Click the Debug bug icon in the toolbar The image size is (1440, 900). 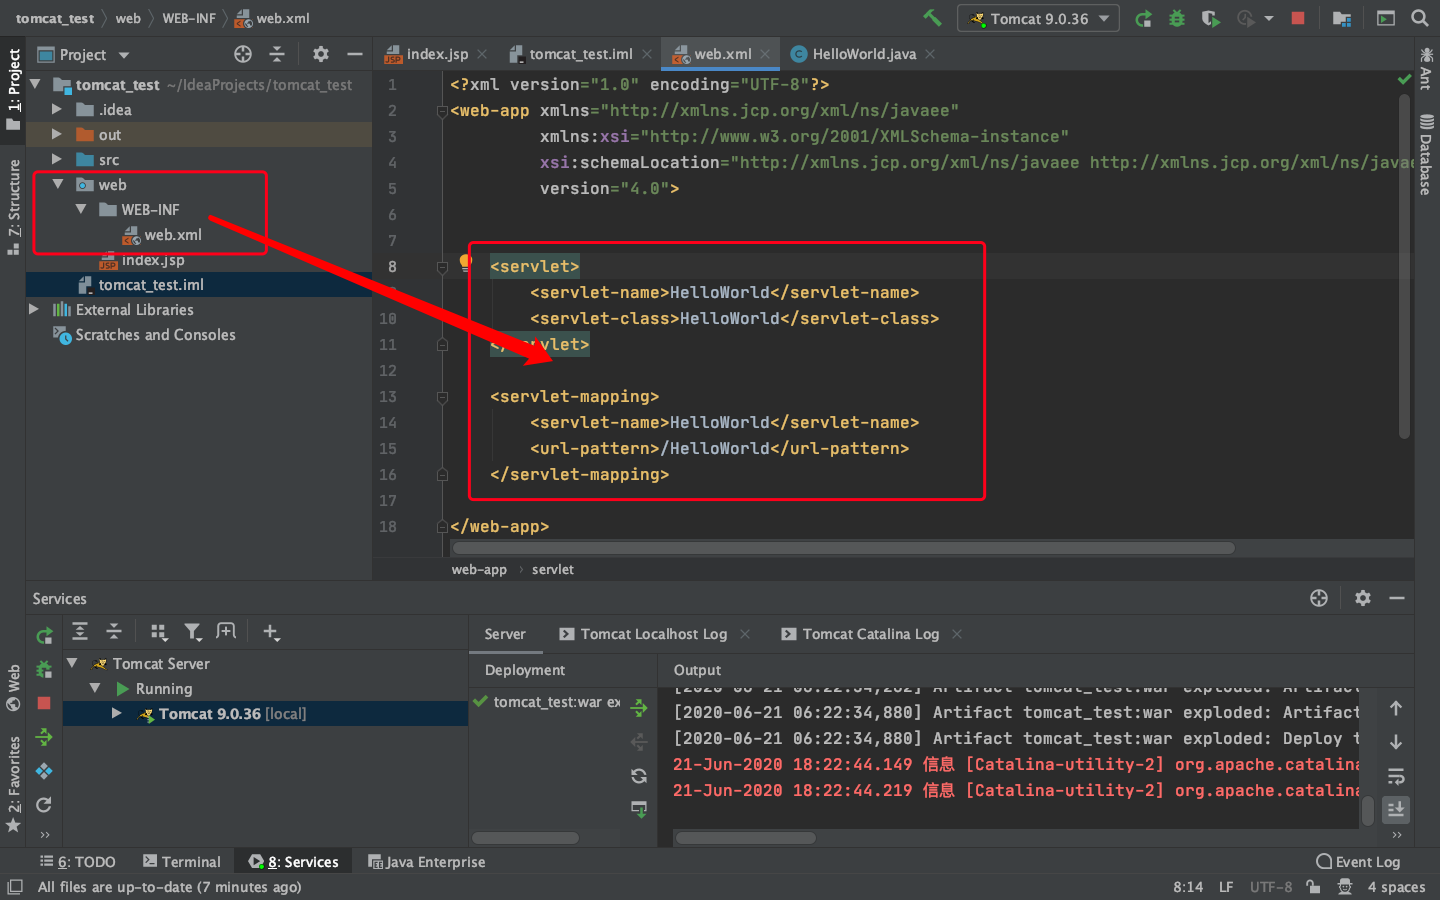1177,18
